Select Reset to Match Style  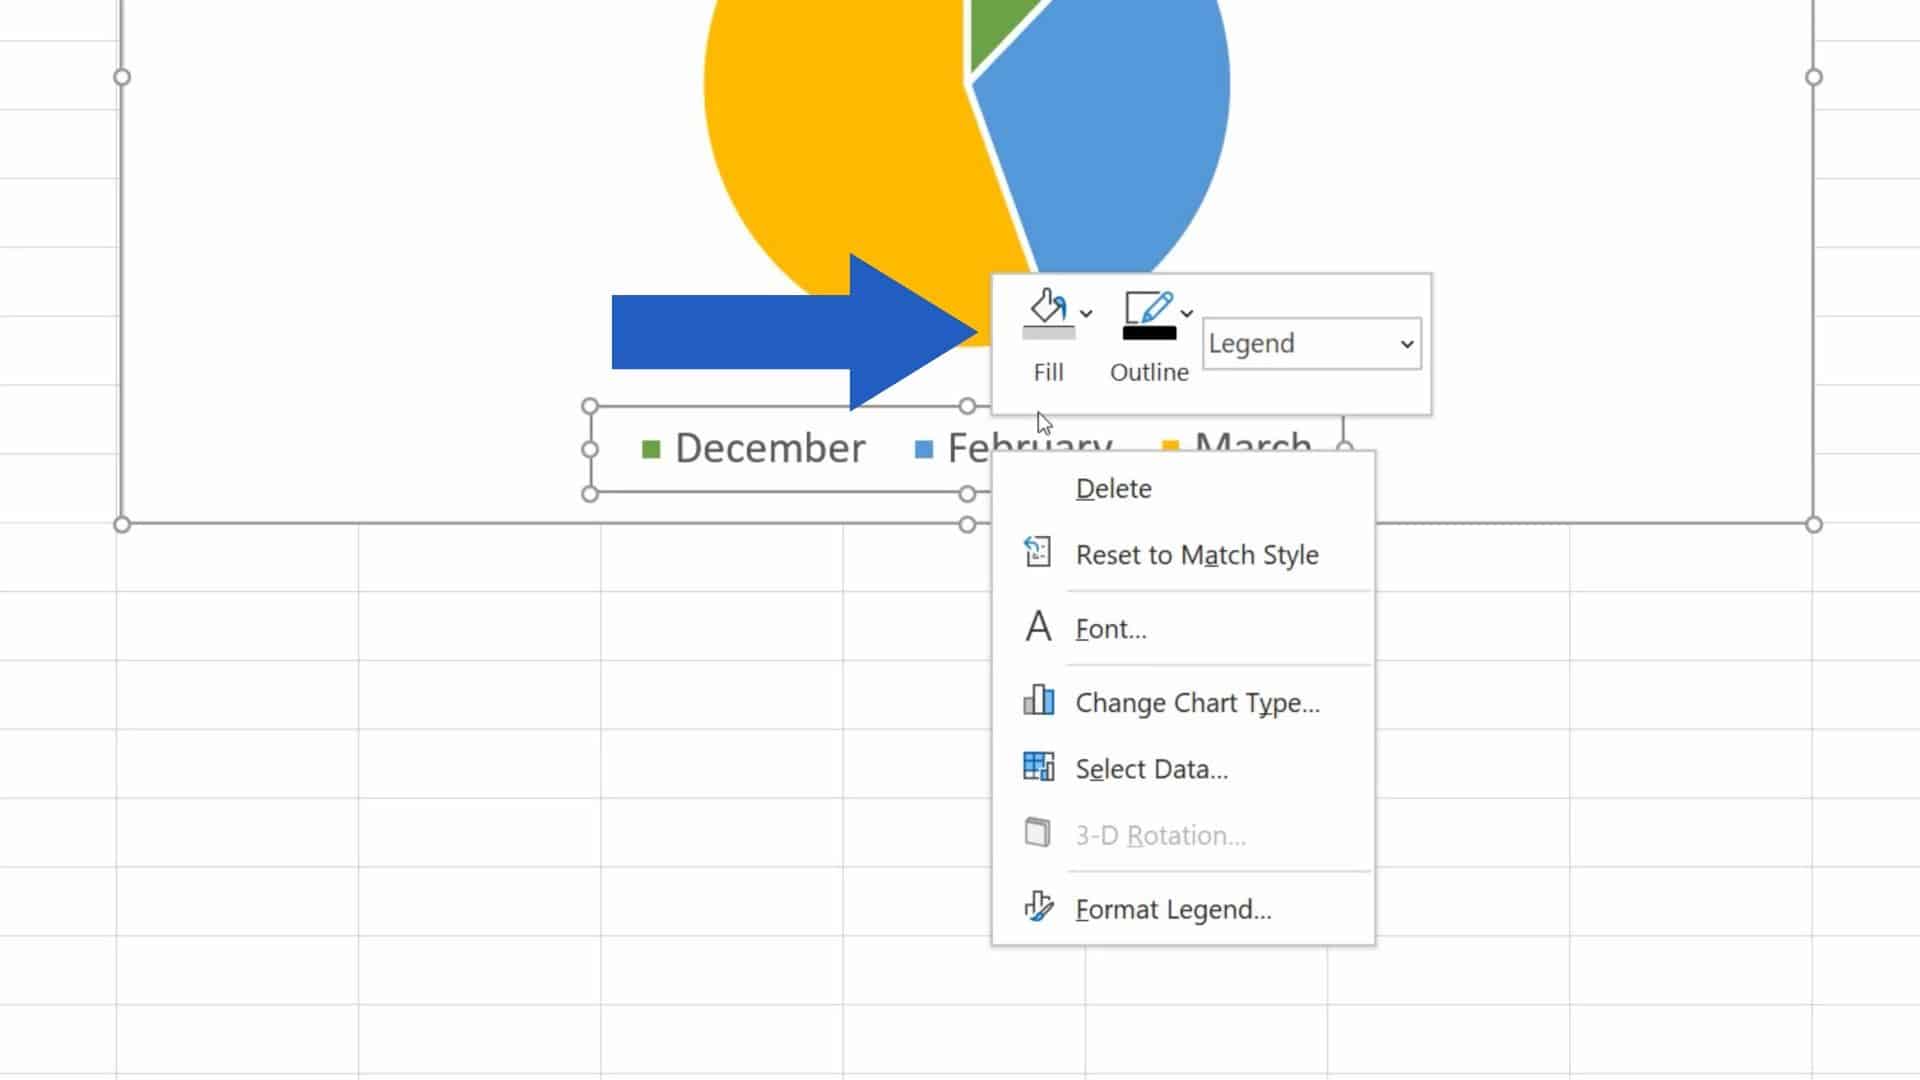(1183, 555)
